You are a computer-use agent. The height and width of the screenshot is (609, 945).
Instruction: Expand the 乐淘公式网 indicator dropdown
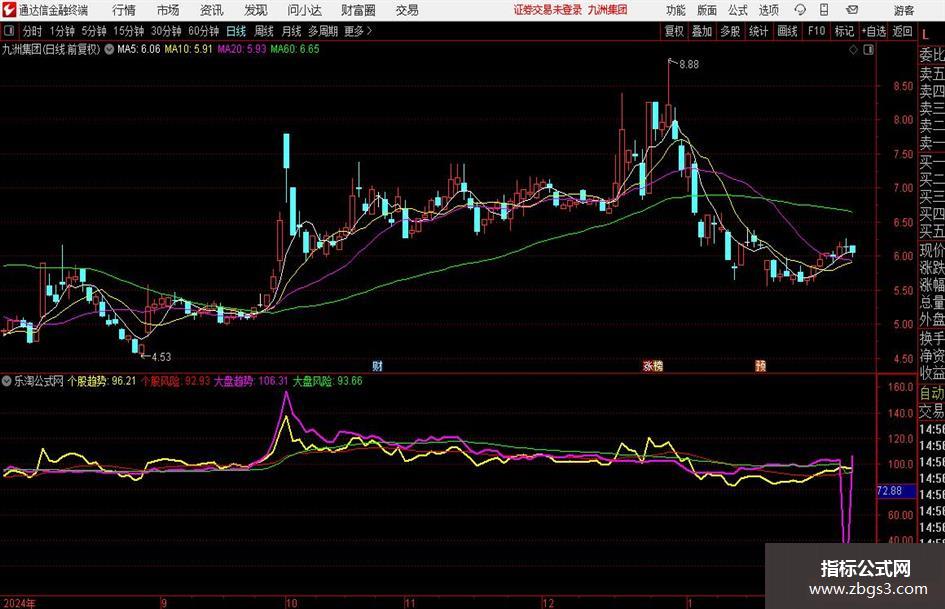7,381
